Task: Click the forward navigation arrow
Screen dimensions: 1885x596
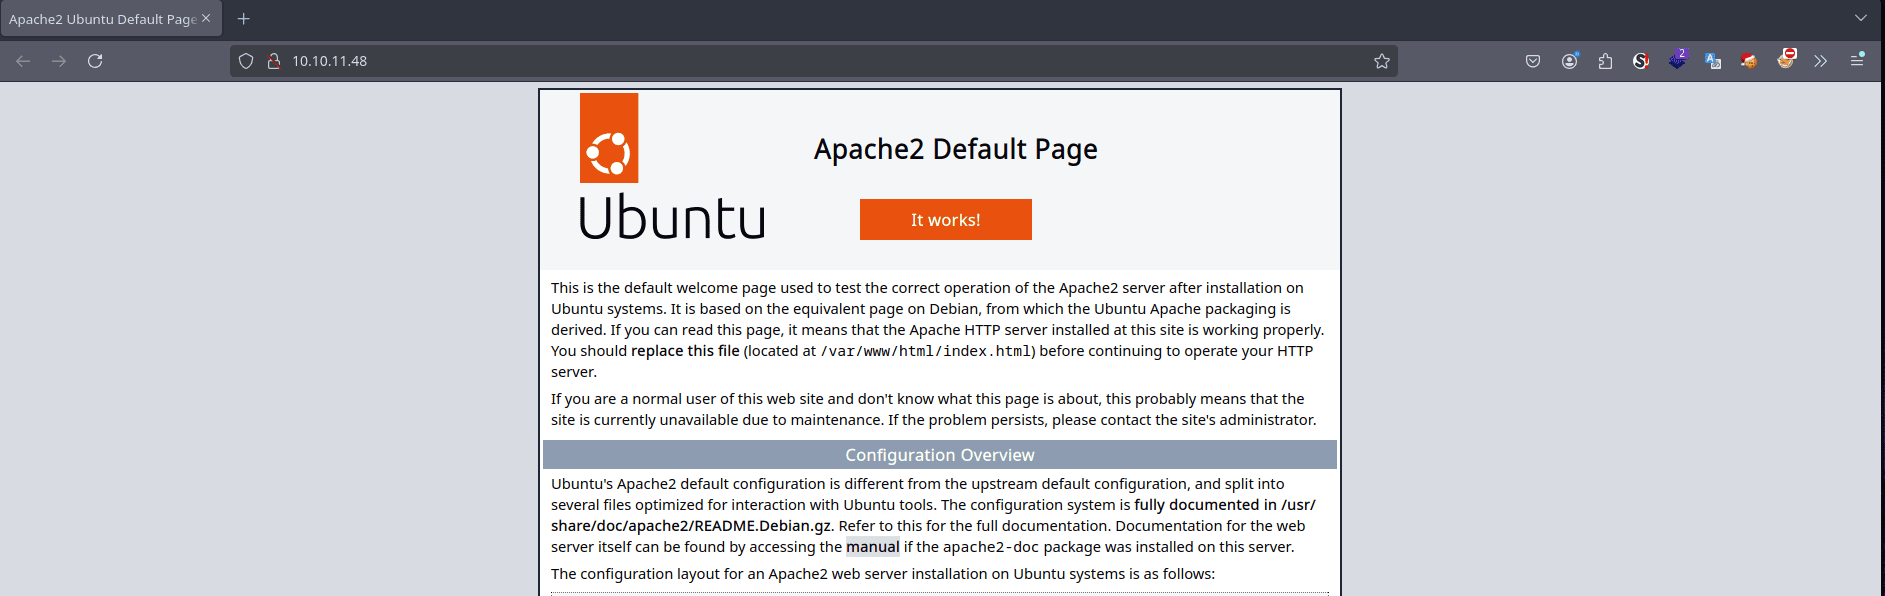Action: coord(59,61)
